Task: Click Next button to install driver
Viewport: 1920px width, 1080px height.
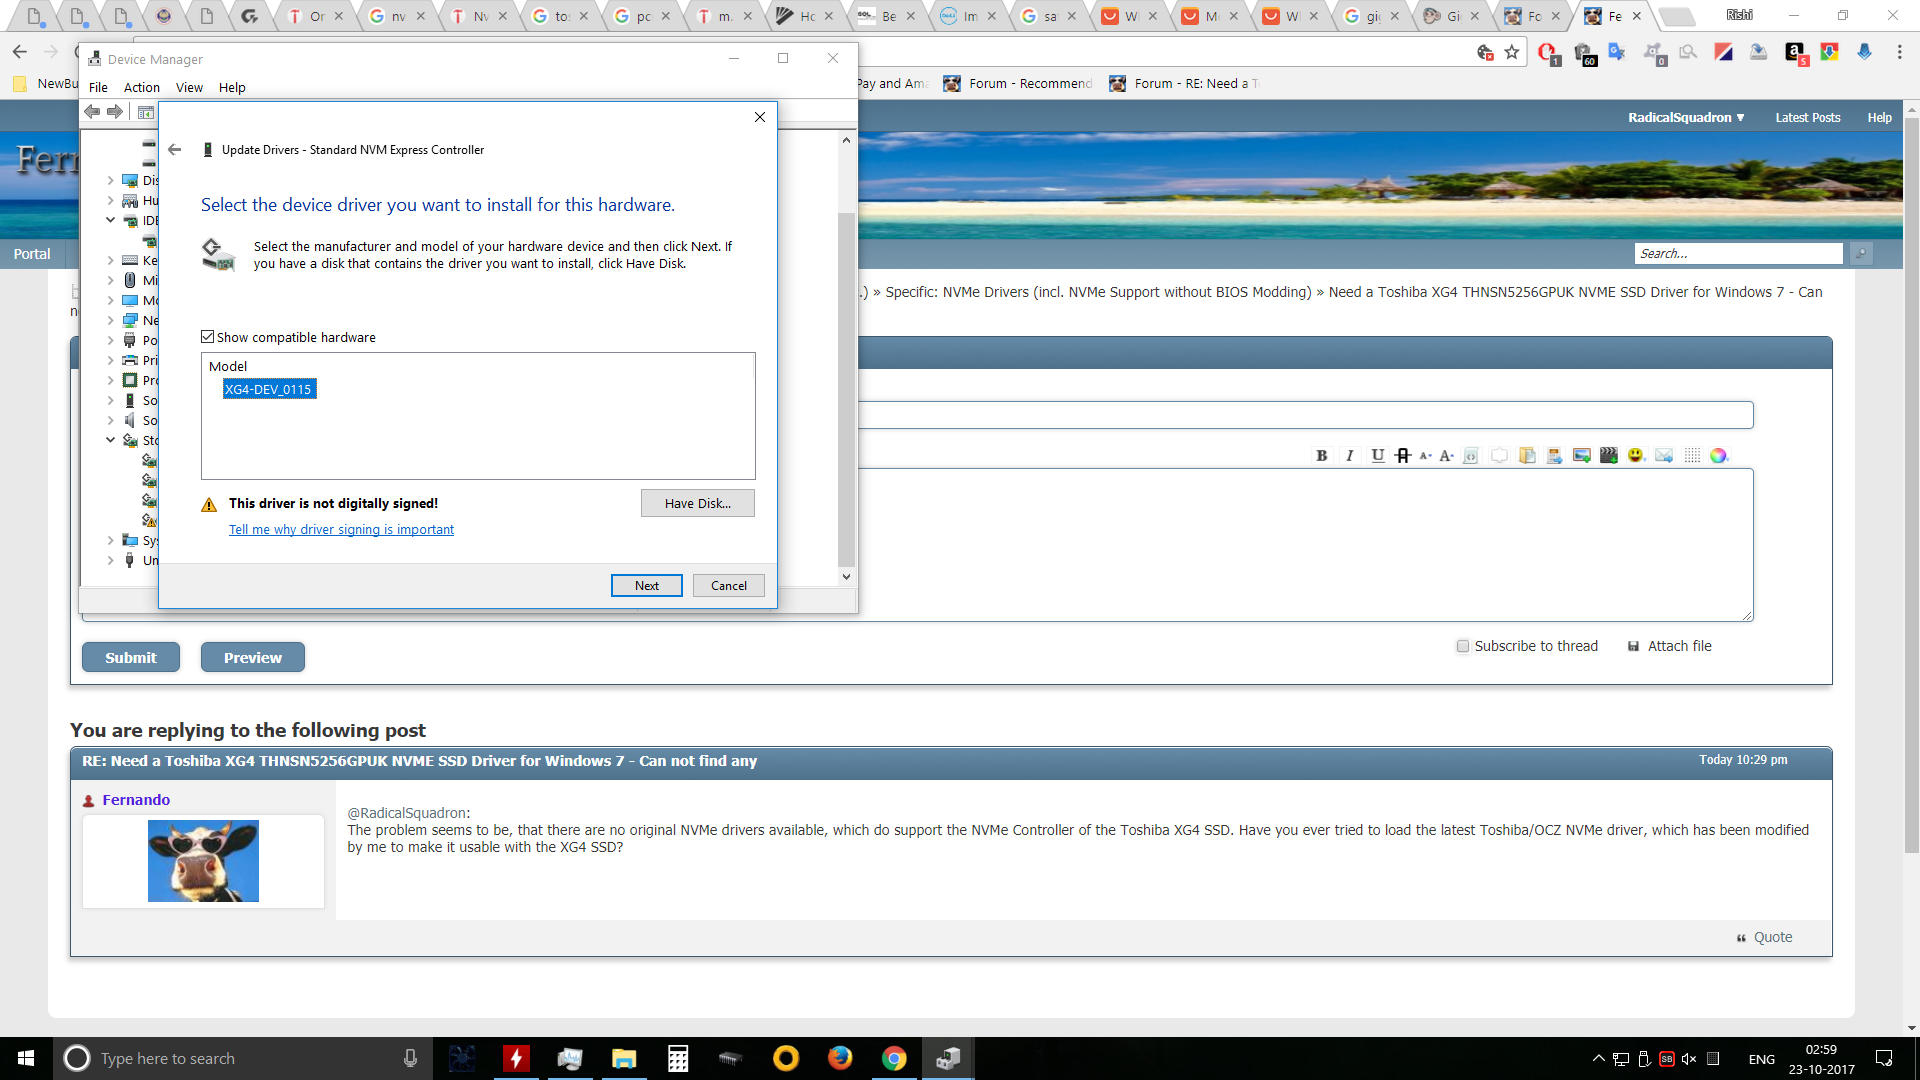Action: coord(646,585)
